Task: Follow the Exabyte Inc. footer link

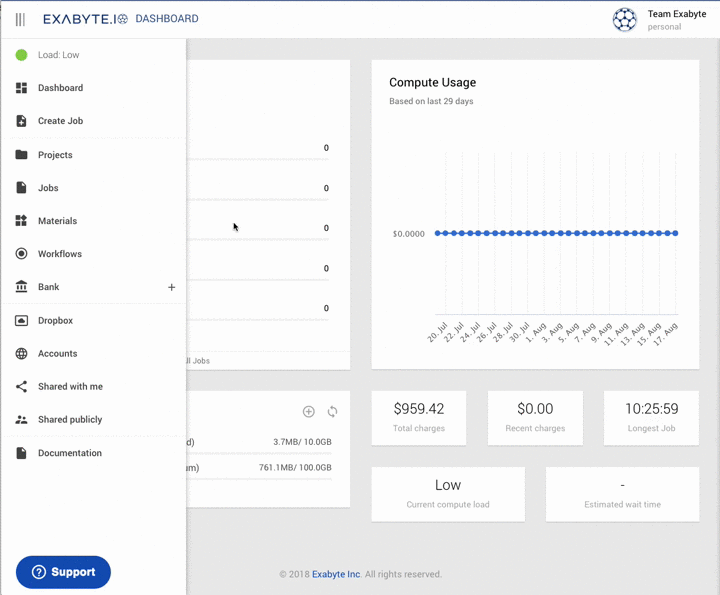Action: [x=336, y=574]
